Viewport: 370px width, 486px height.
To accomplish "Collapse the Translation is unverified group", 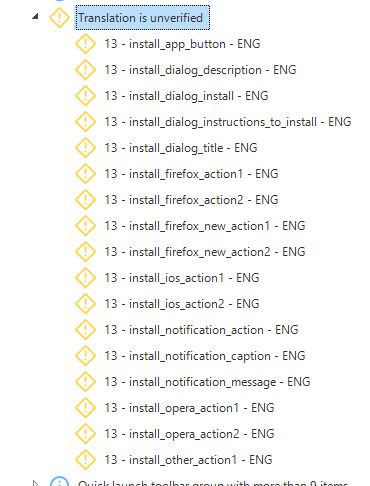I will click(x=35, y=16).
